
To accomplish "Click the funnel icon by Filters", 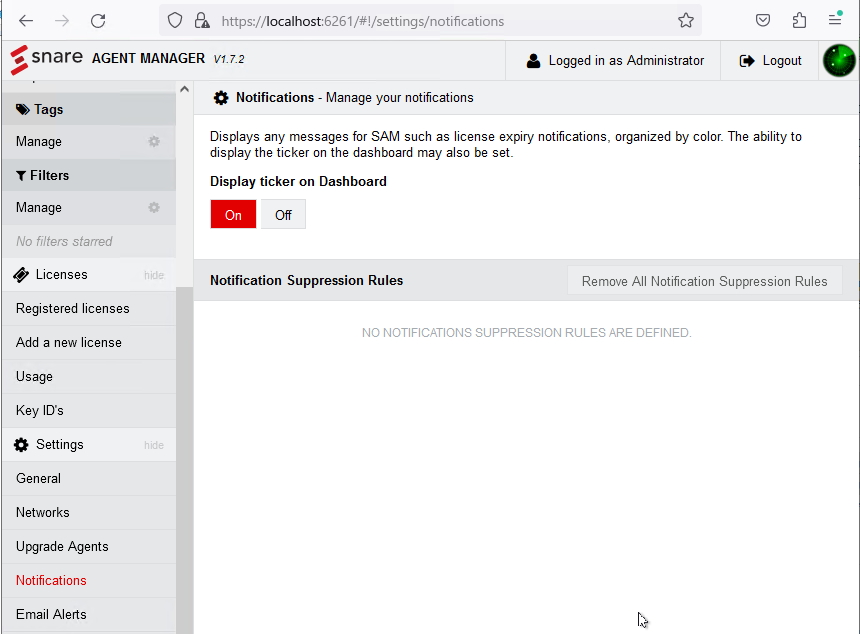I will 21,176.
